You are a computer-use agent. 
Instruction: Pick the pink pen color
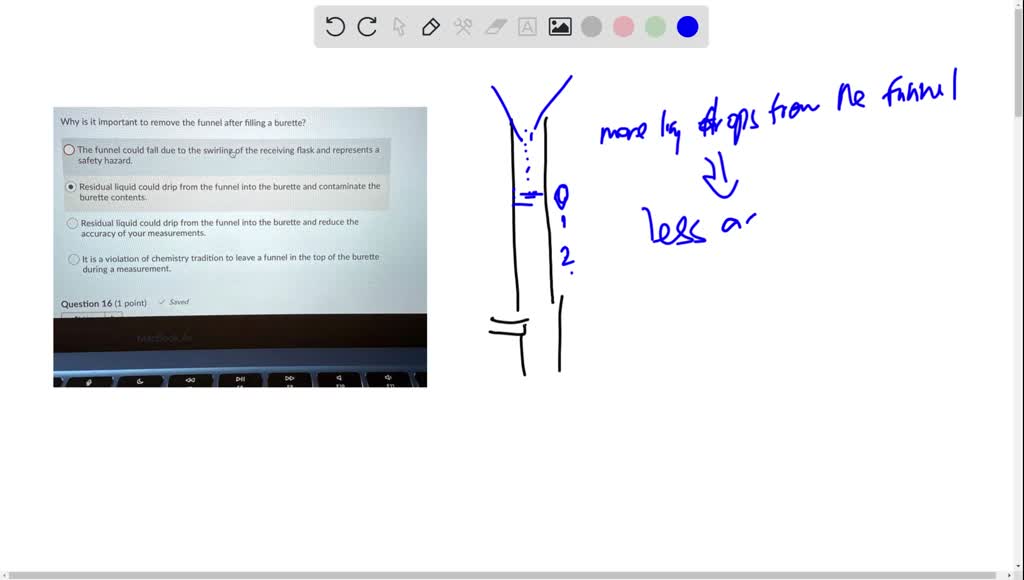coord(623,27)
